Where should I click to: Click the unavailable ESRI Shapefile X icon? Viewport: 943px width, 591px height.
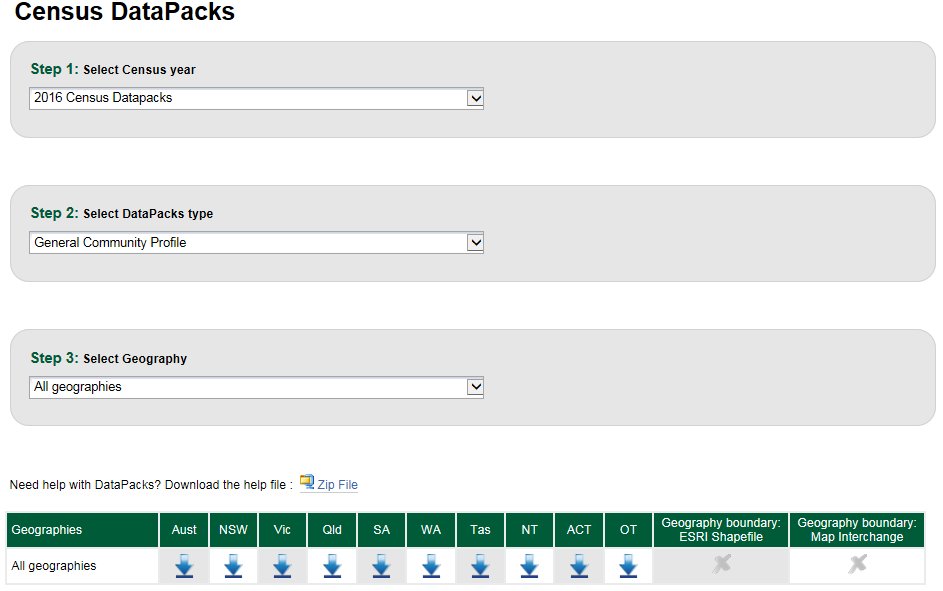(x=721, y=566)
